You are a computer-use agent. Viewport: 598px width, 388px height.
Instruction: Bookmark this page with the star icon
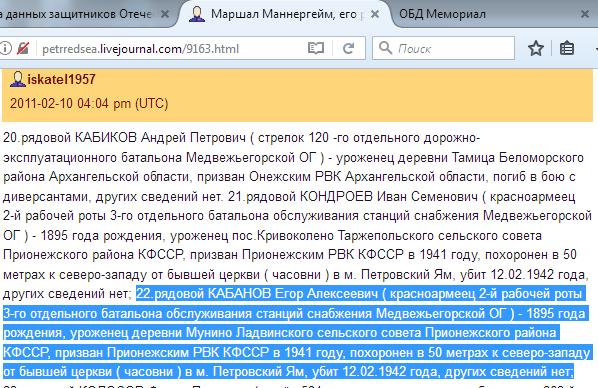pyautogui.click(x=536, y=48)
